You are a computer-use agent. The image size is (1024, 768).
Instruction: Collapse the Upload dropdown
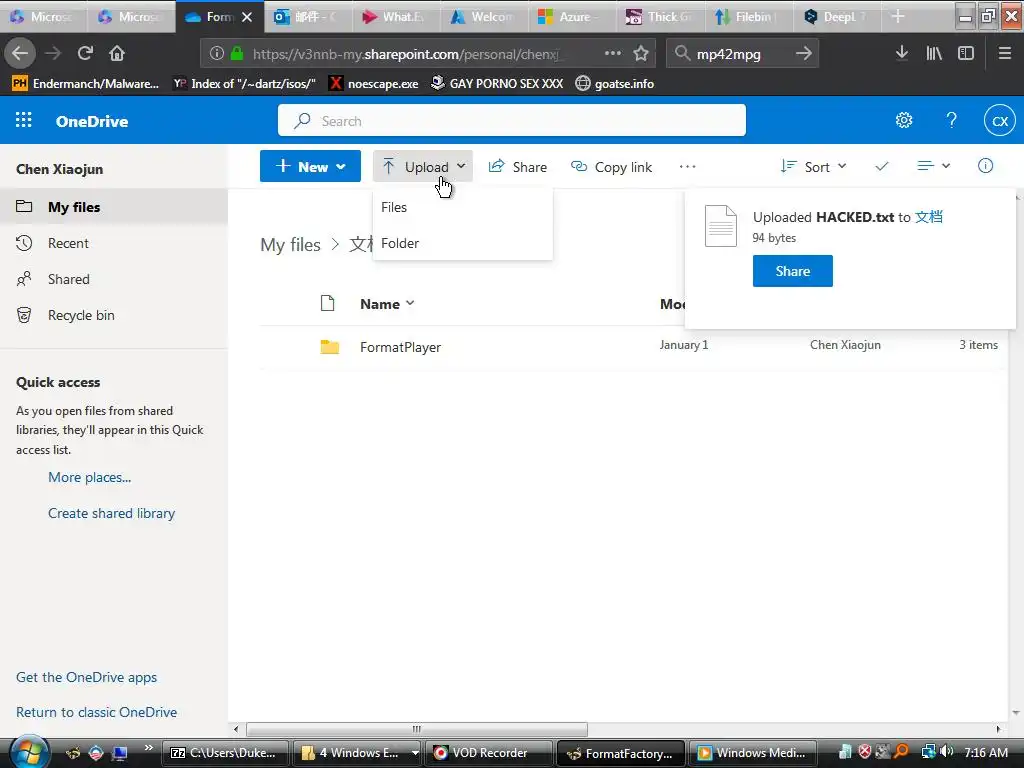click(423, 167)
